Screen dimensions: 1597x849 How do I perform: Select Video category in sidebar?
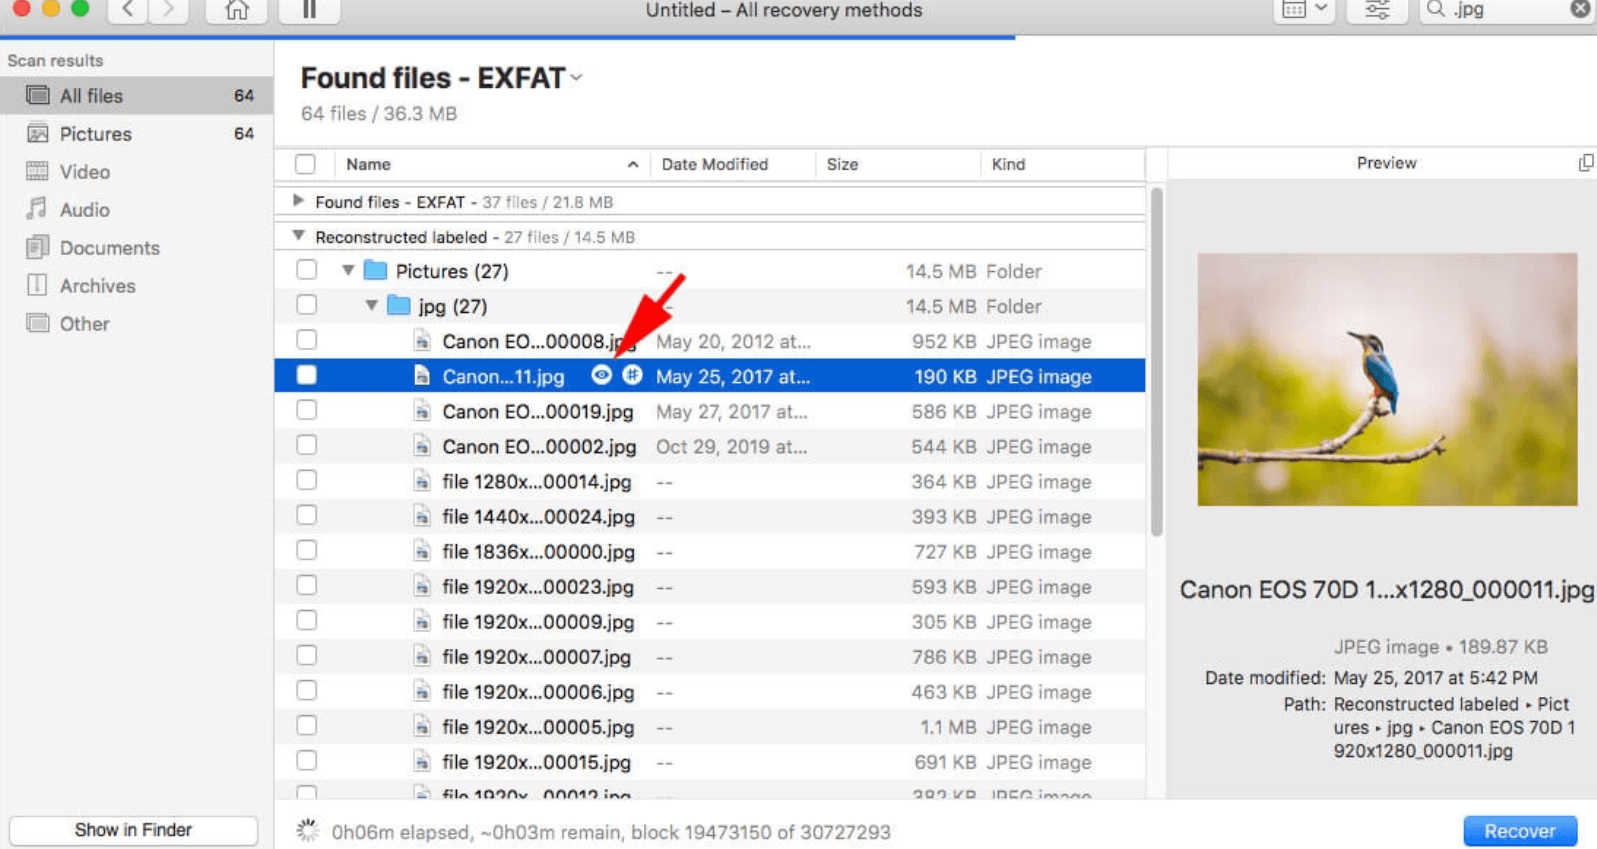point(137,172)
